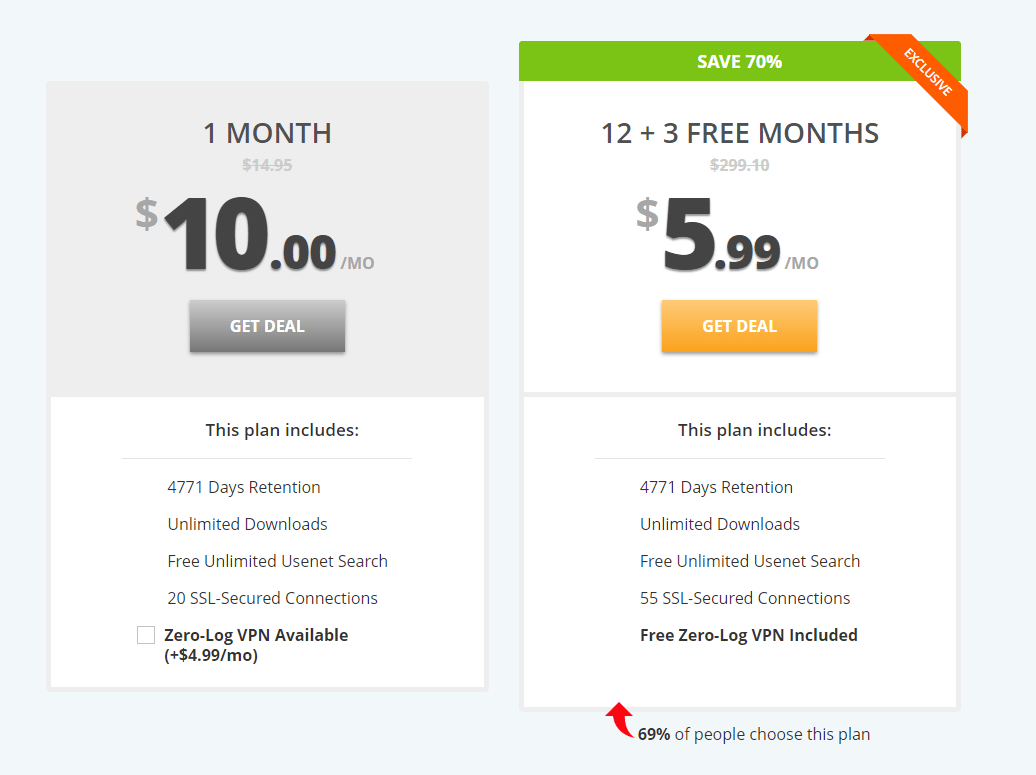Click the 20 SSL-Secured Connections feature

[272, 598]
